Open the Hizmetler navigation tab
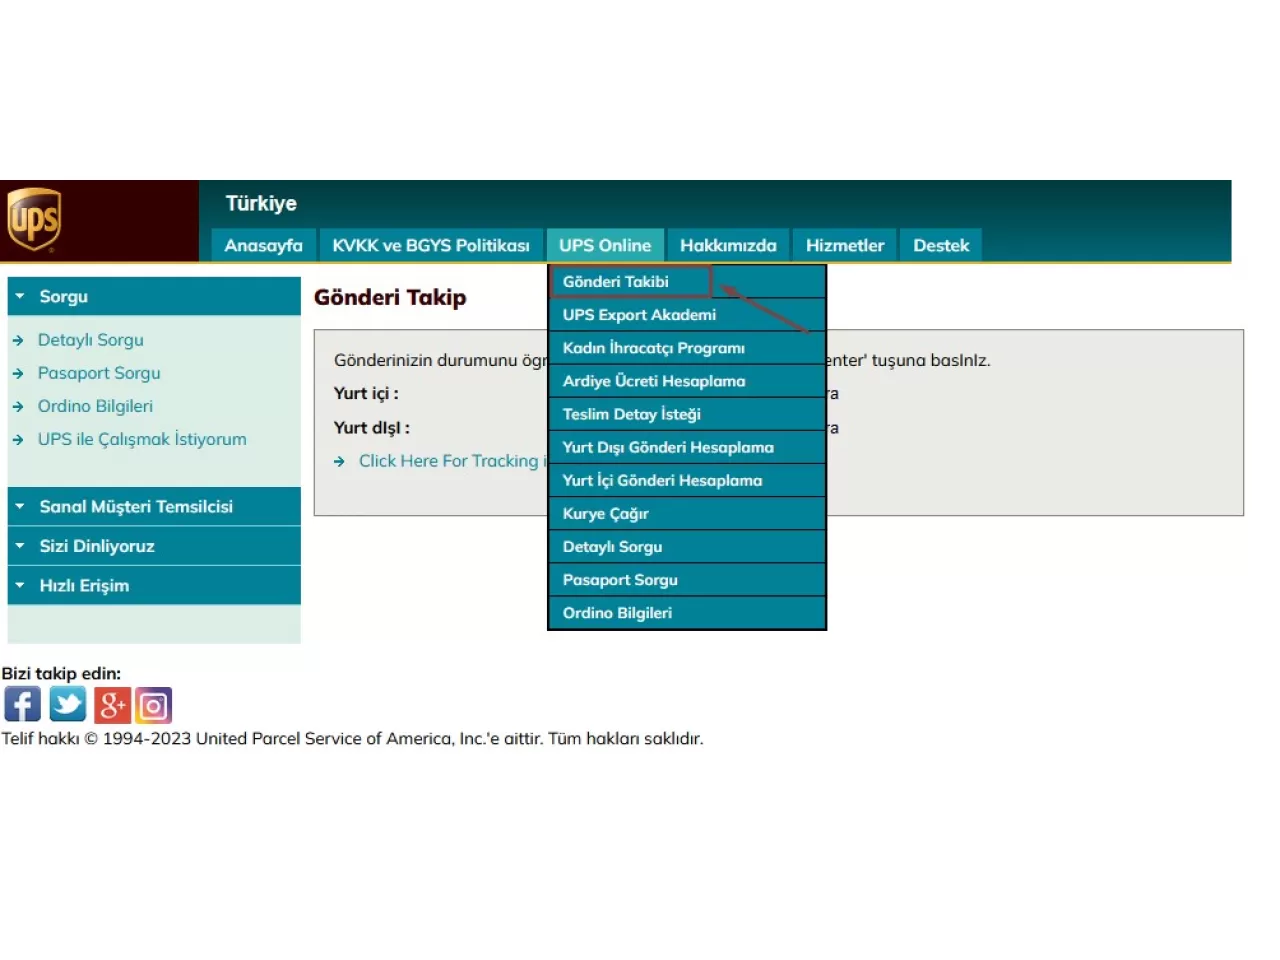 pyautogui.click(x=844, y=246)
